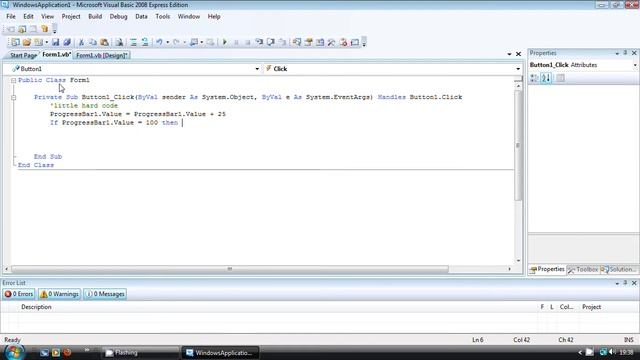Viewport: 640px width, 360px height.
Task: Collapse the Button1_Click Sub region
Action: (13, 98)
